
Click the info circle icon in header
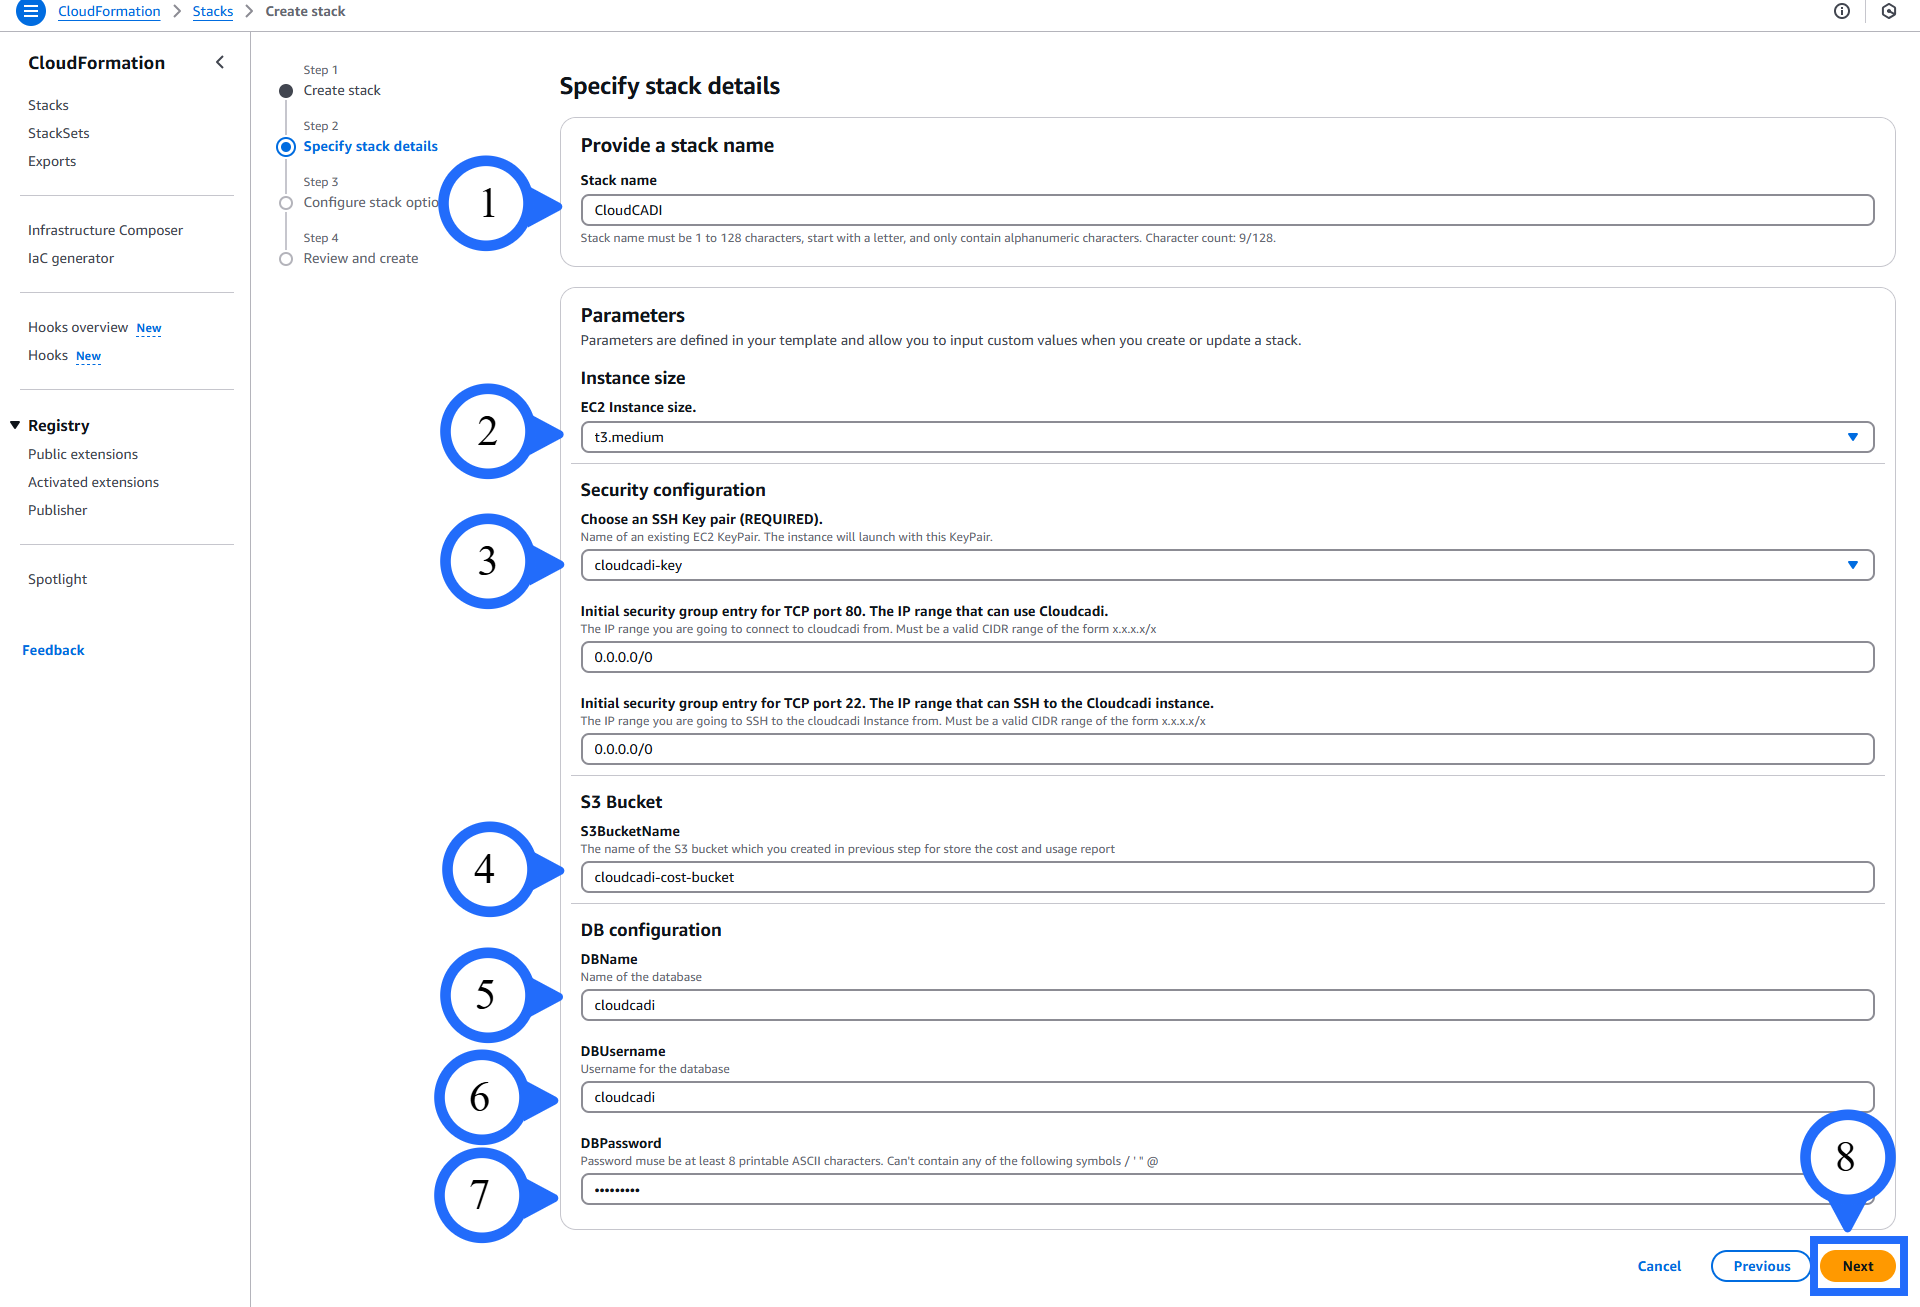(x=1842, y=11)
